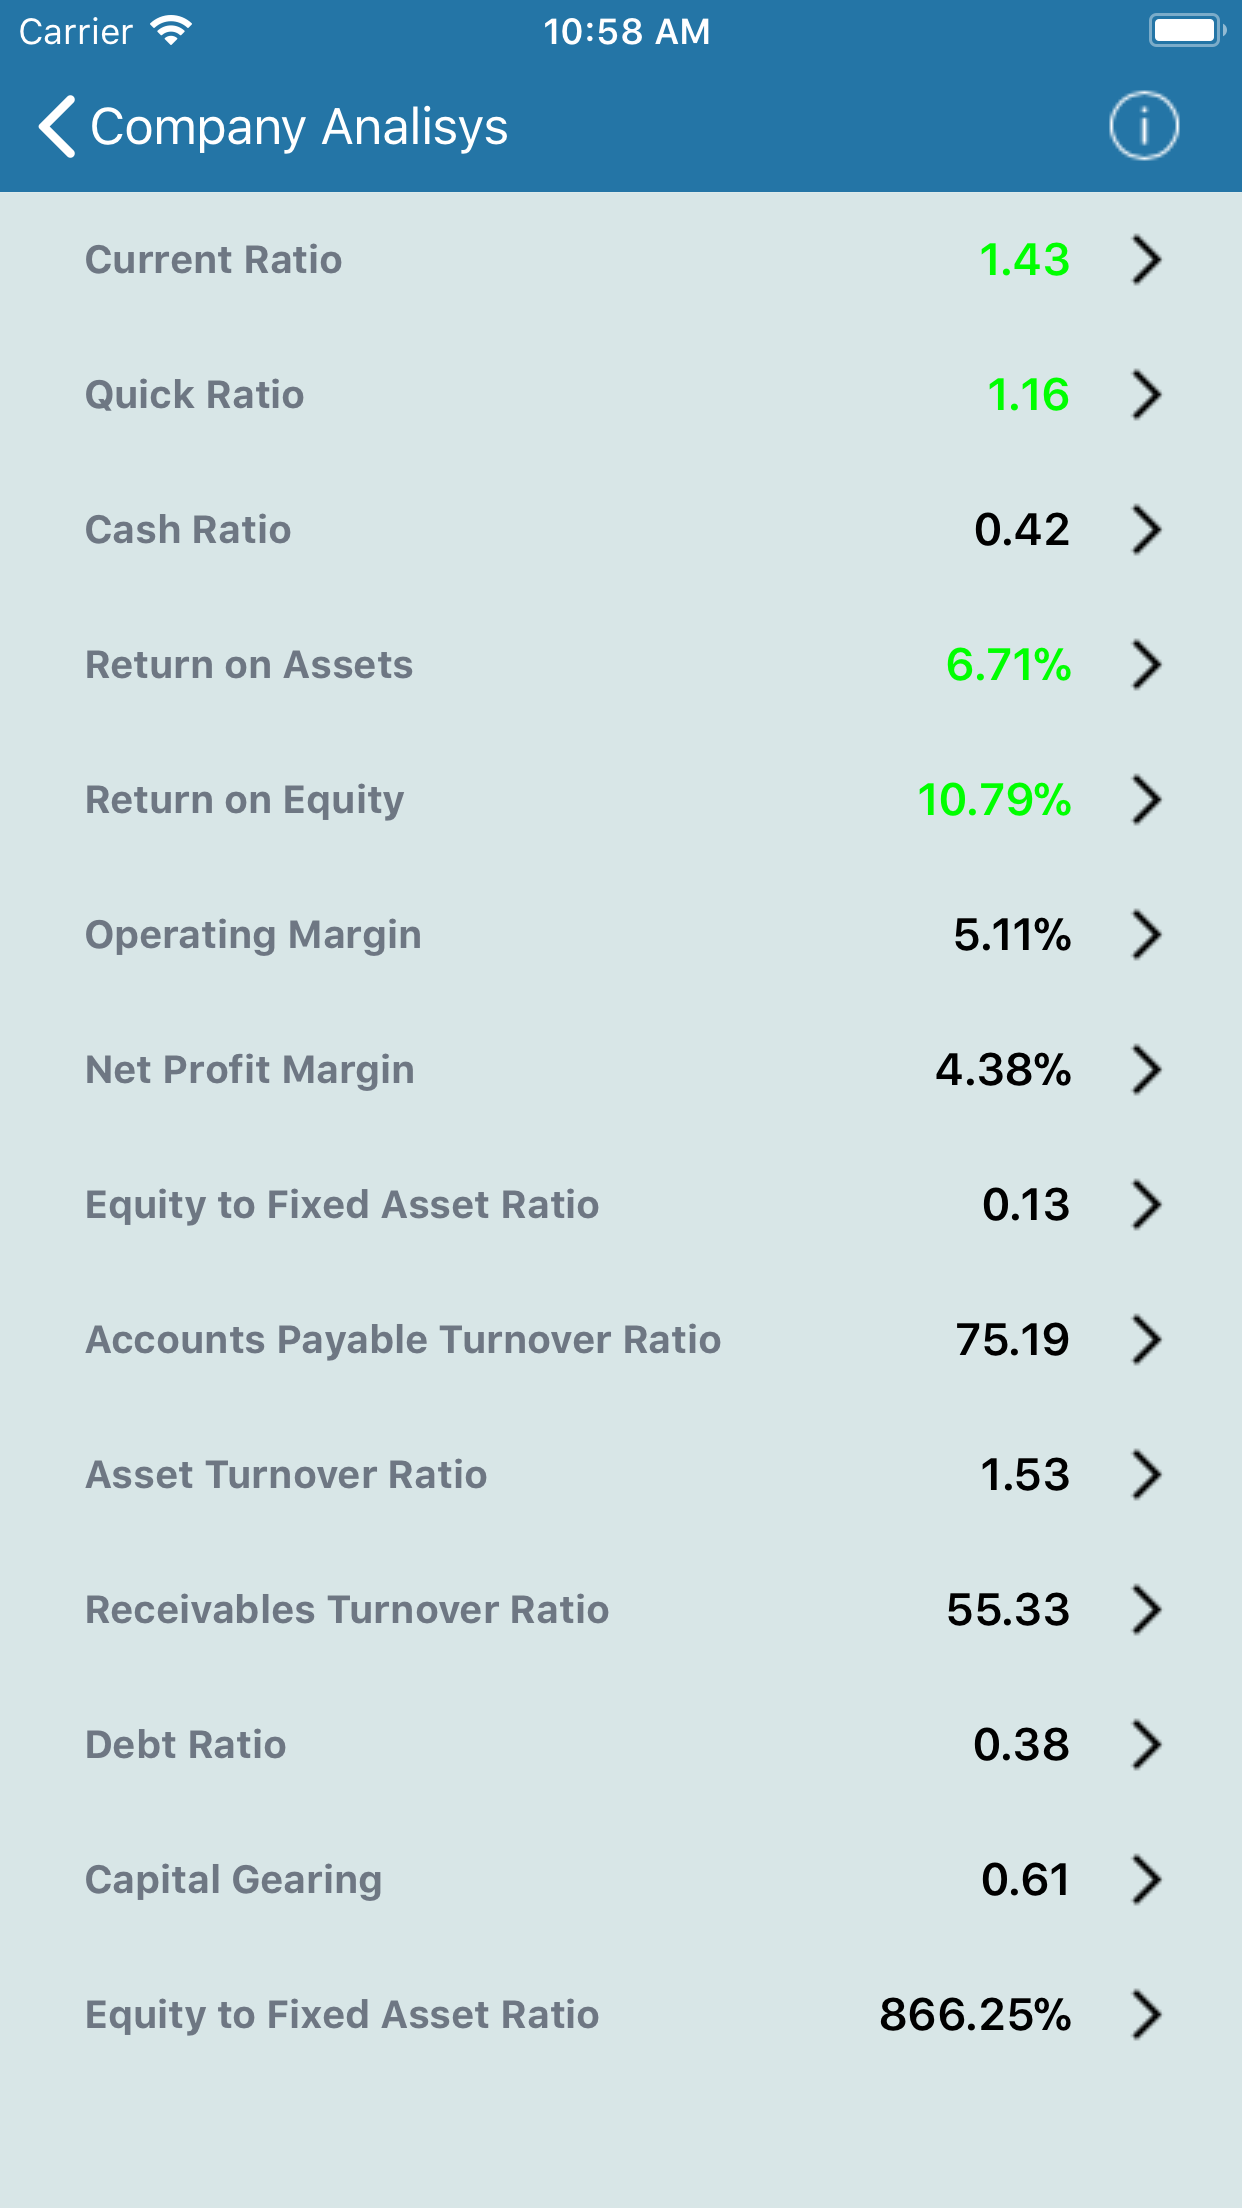1242x2208 pixels.
Task: Open Return on Assets chevron
Action: point(1146,665)
